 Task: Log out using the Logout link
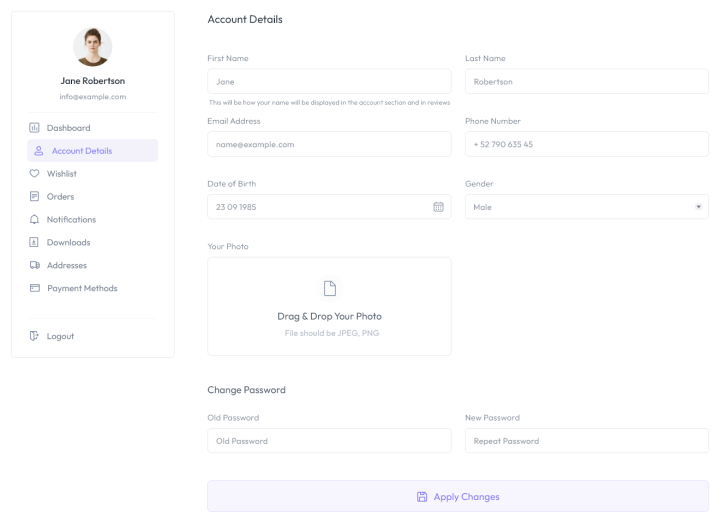(x=60, y=336)
